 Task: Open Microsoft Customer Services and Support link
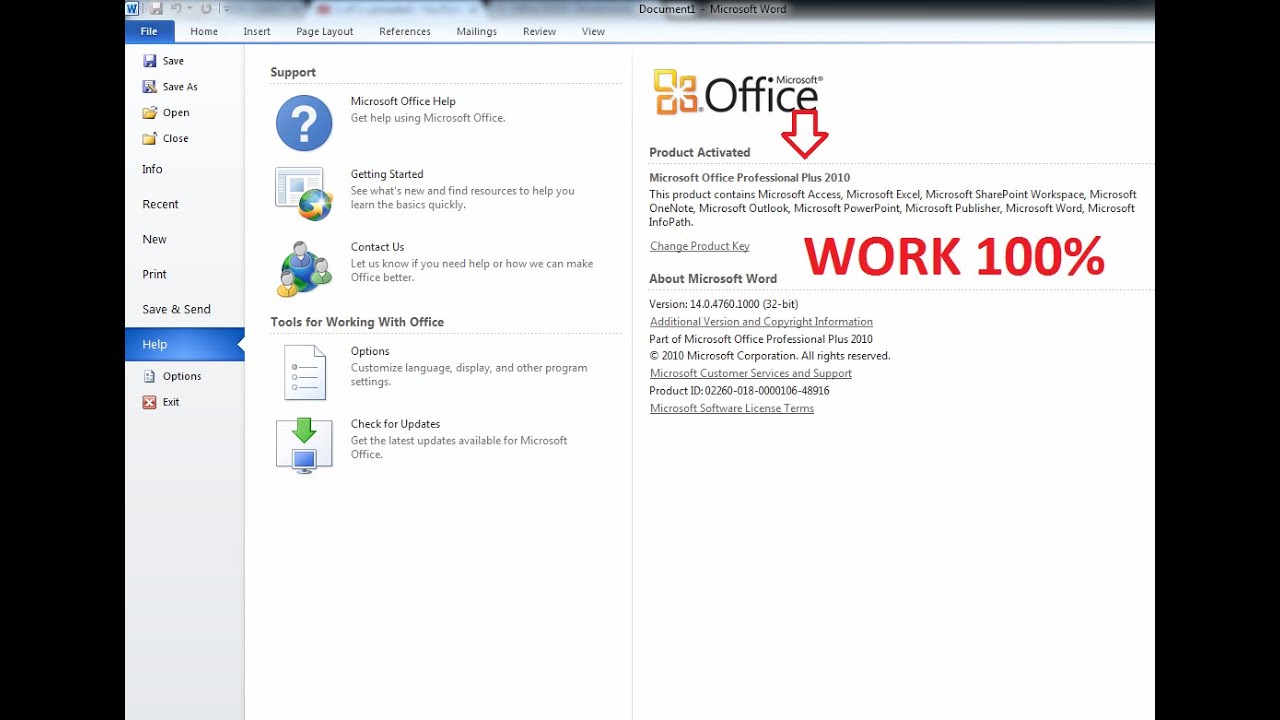751,373
